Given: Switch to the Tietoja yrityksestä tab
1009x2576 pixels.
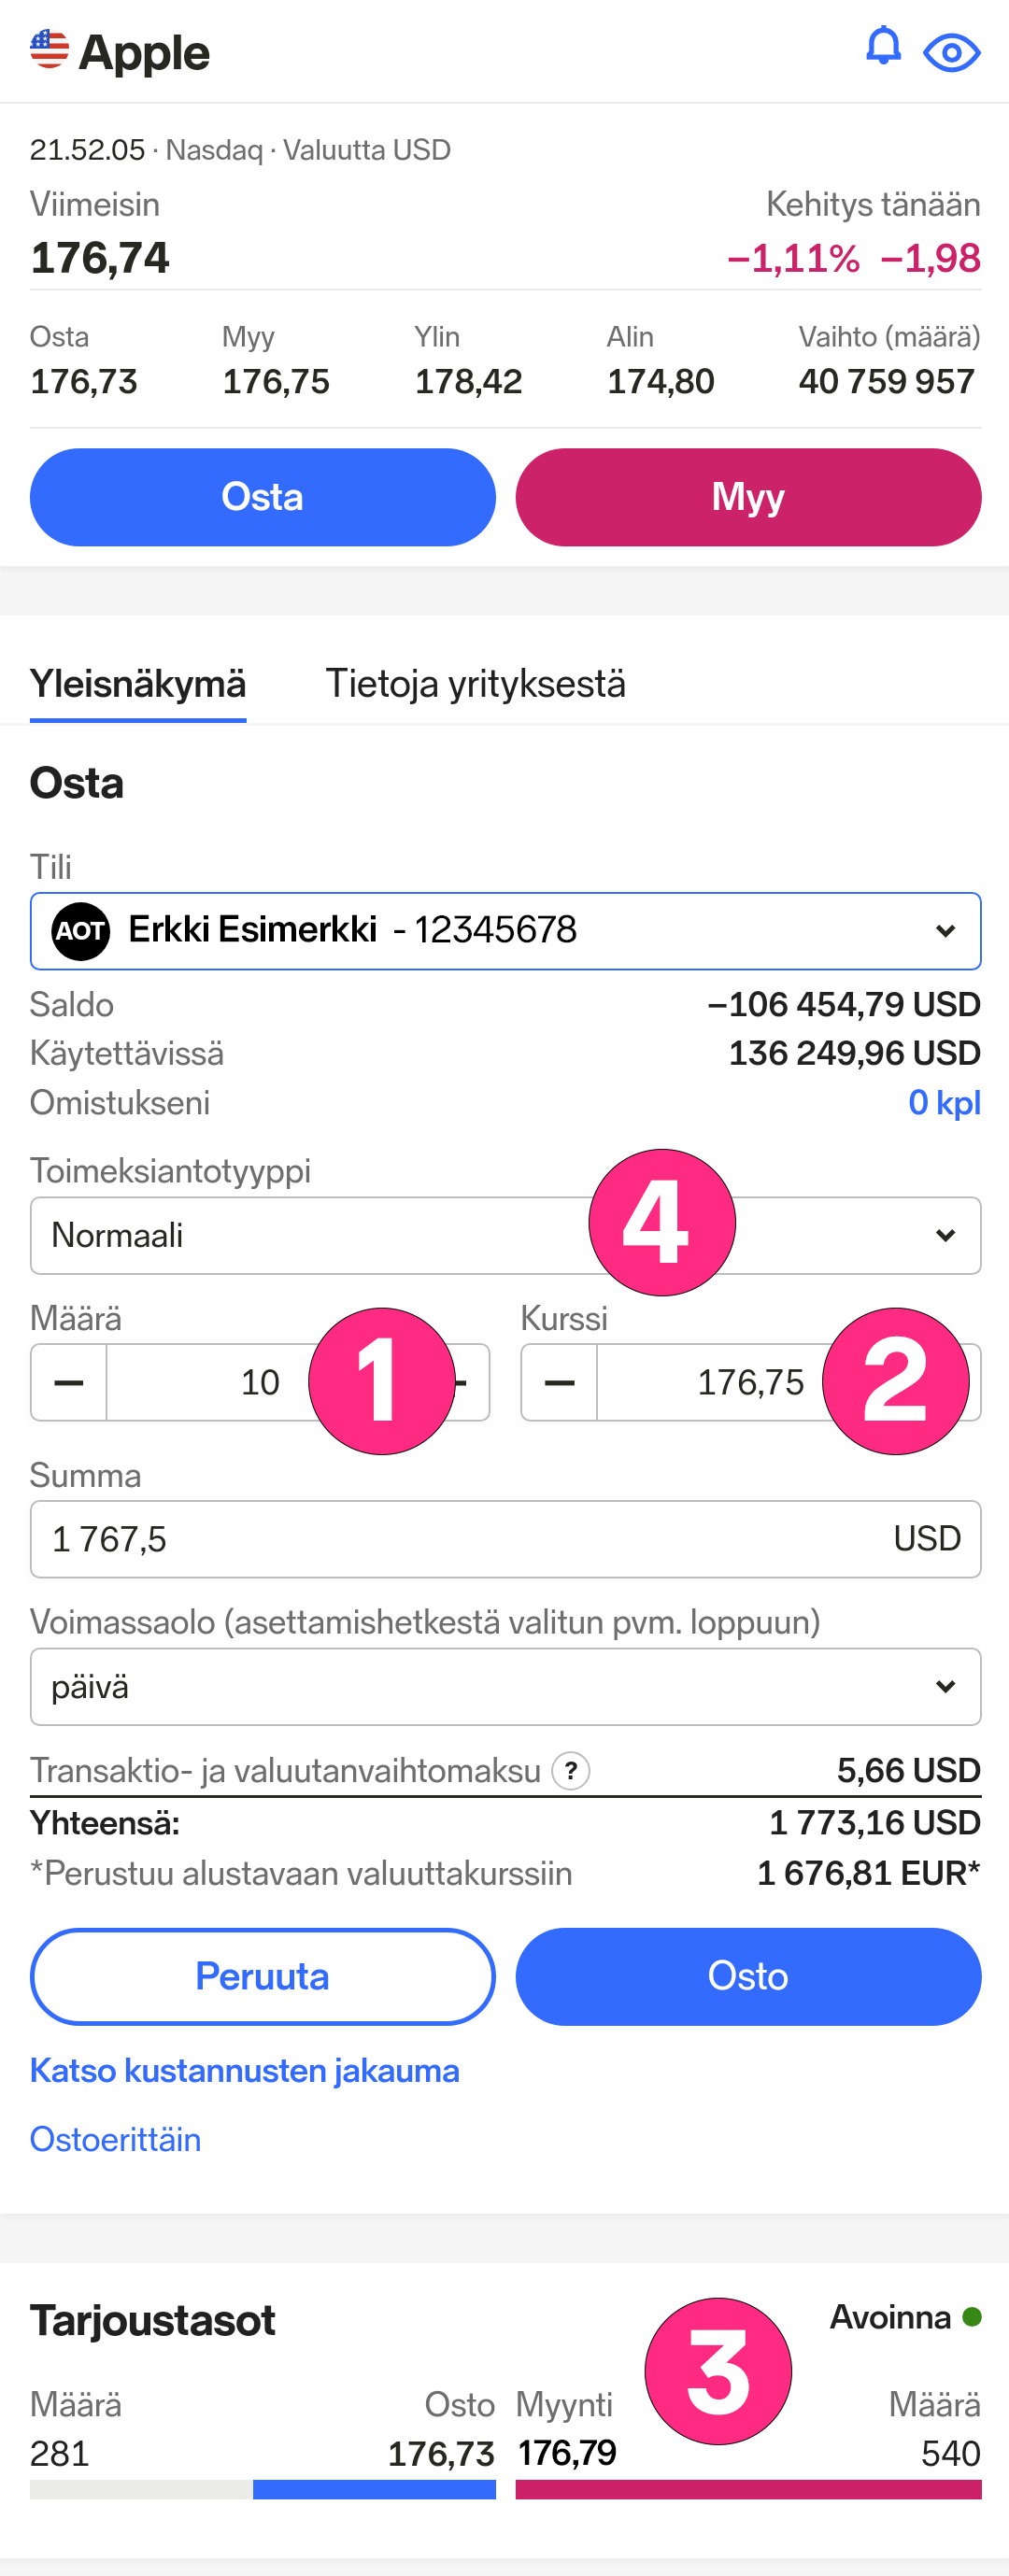Looking at the screenshot, I should point(476,684).
